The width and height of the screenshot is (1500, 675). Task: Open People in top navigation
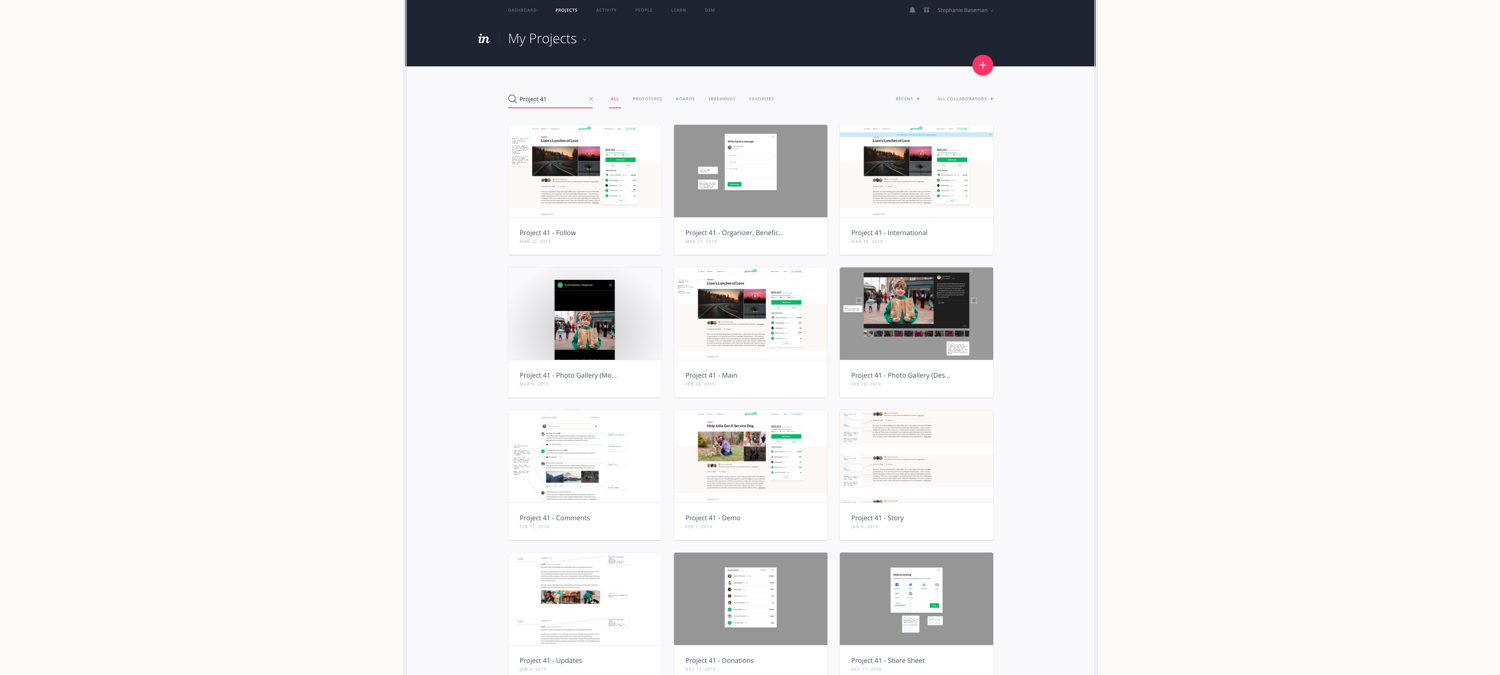tap(644, 10)
